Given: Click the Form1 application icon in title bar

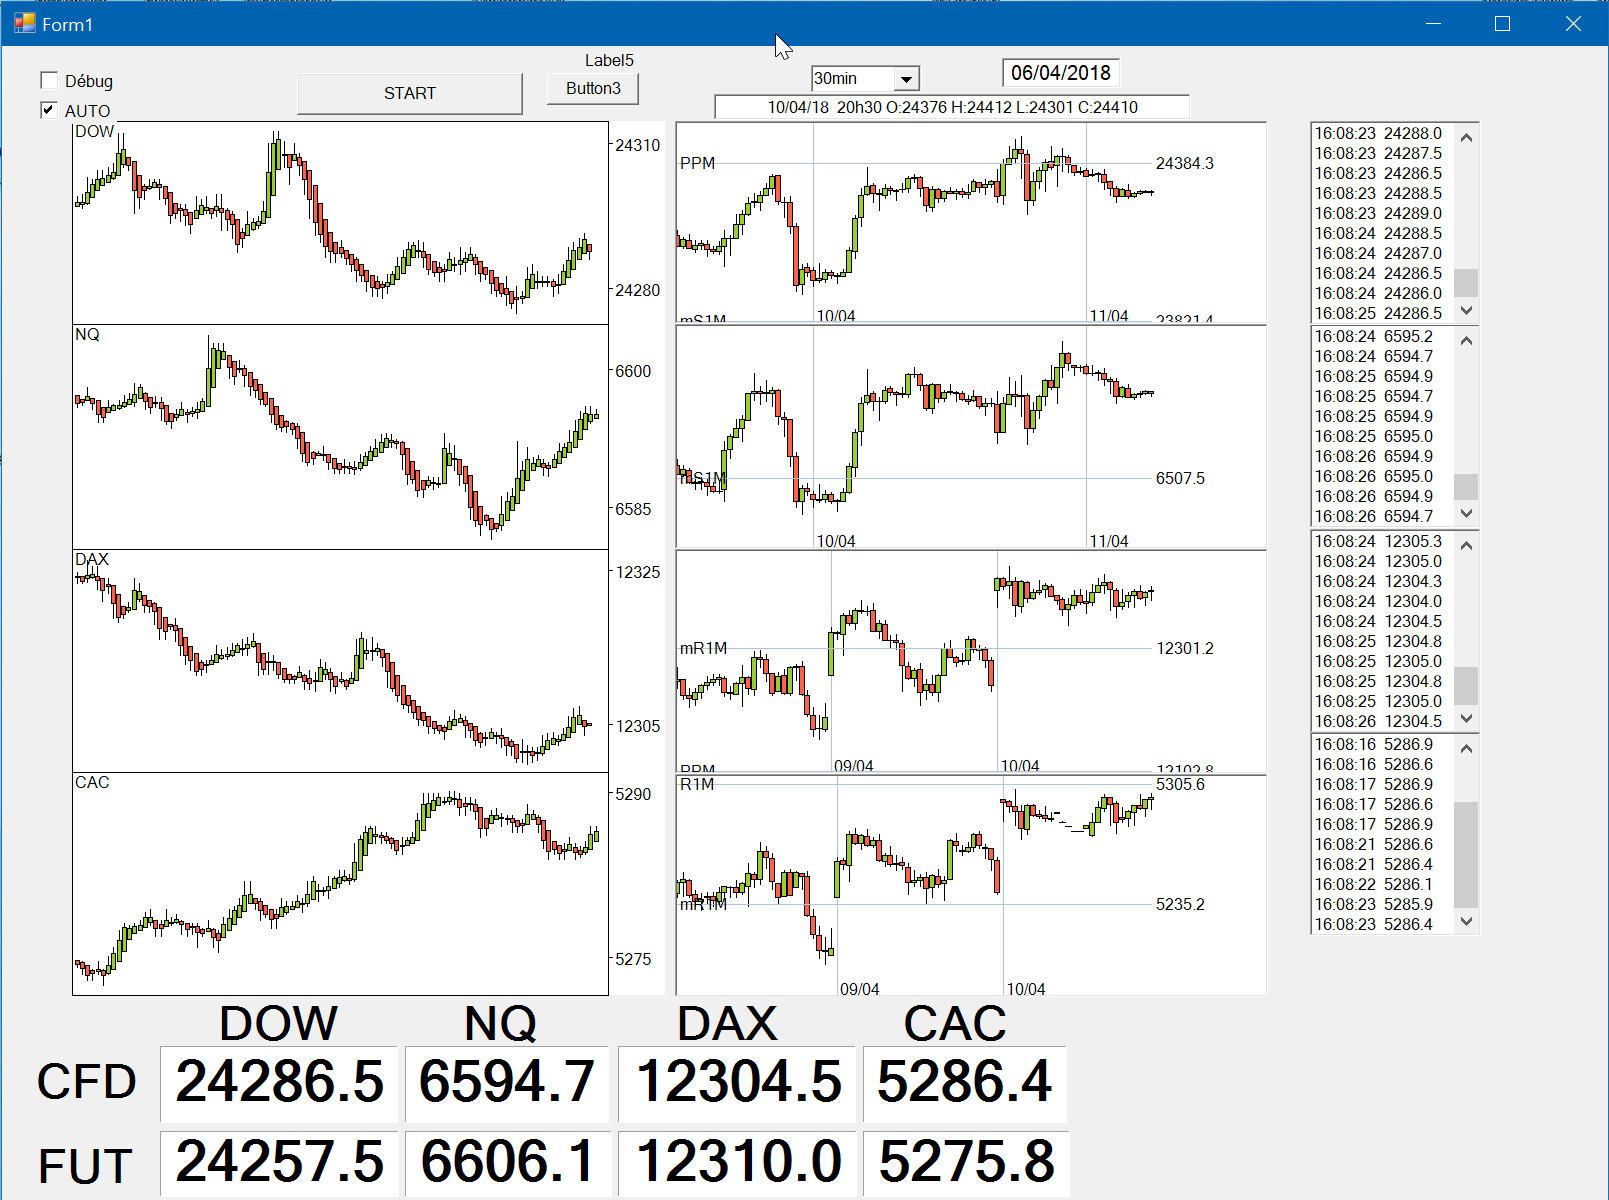Looking at the screenshot, I should 24,23.
